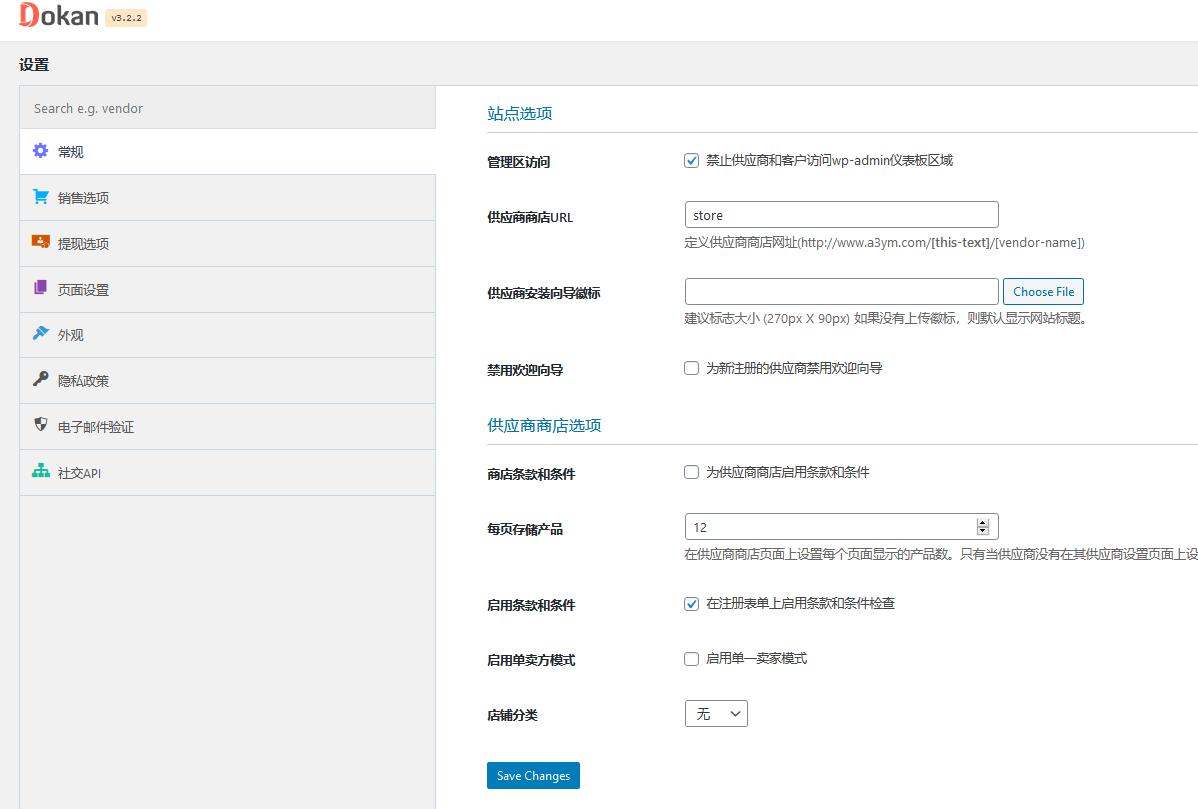Click the paint brush icon for 外观
The height and width of the screenshot is (809, 1198).
(x=40, y=334)
